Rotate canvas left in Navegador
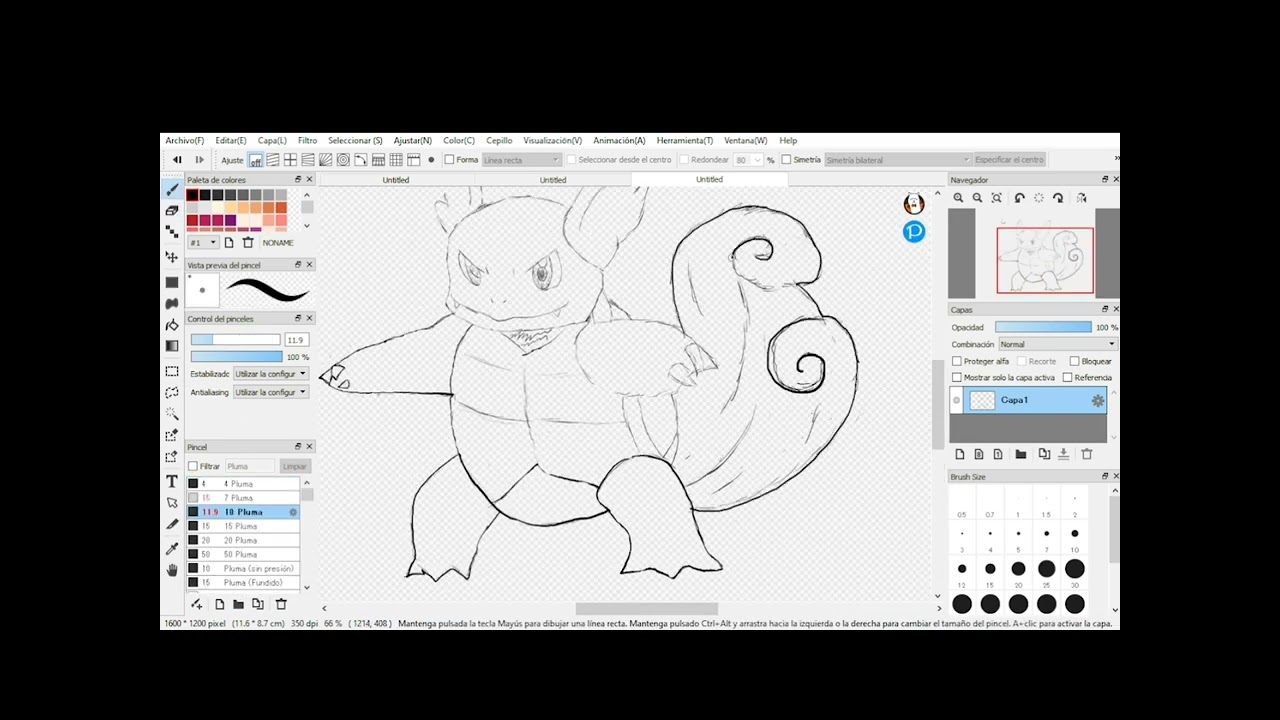This screenshot has height=720, width=1280. (x=1019, y=198)
